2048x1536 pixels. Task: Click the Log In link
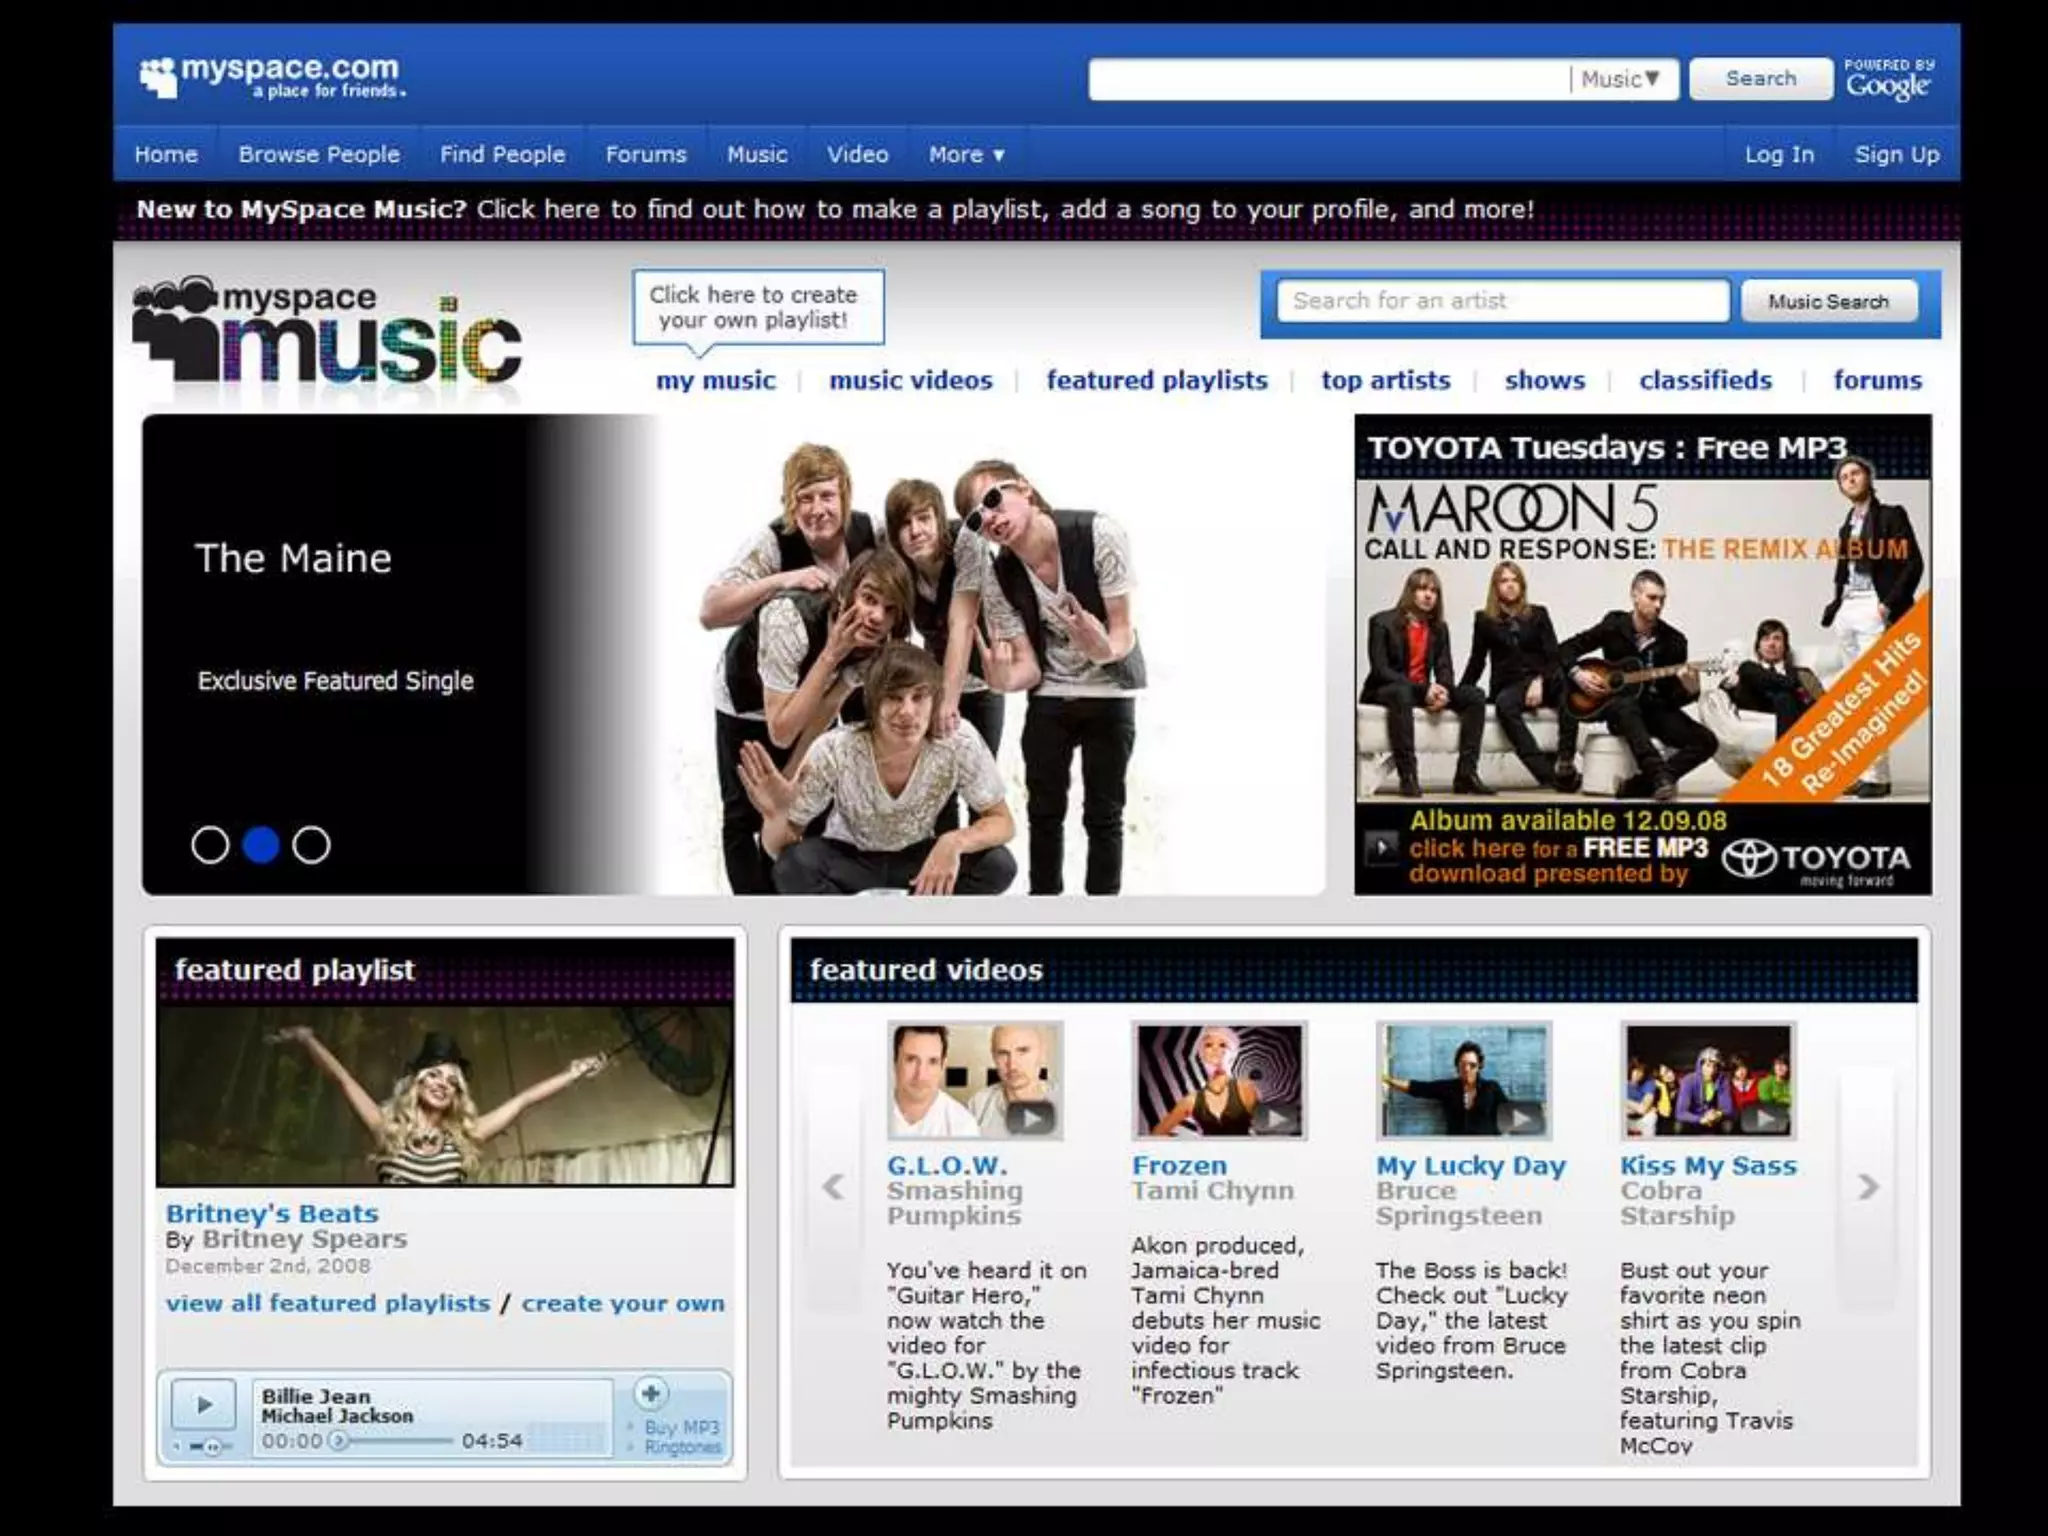click(1779, 154)
